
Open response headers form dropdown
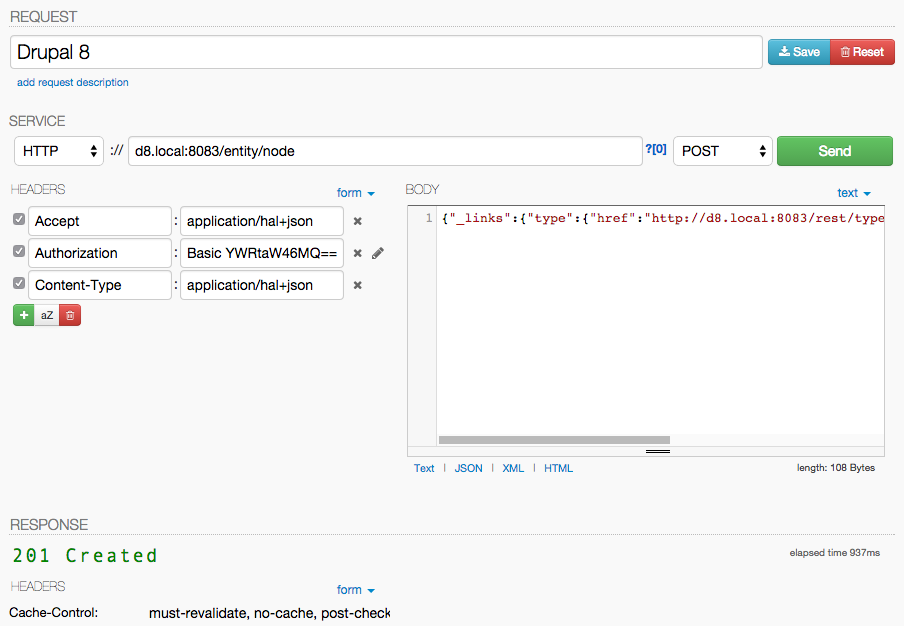pyautogui.click(x=356, y=590)
